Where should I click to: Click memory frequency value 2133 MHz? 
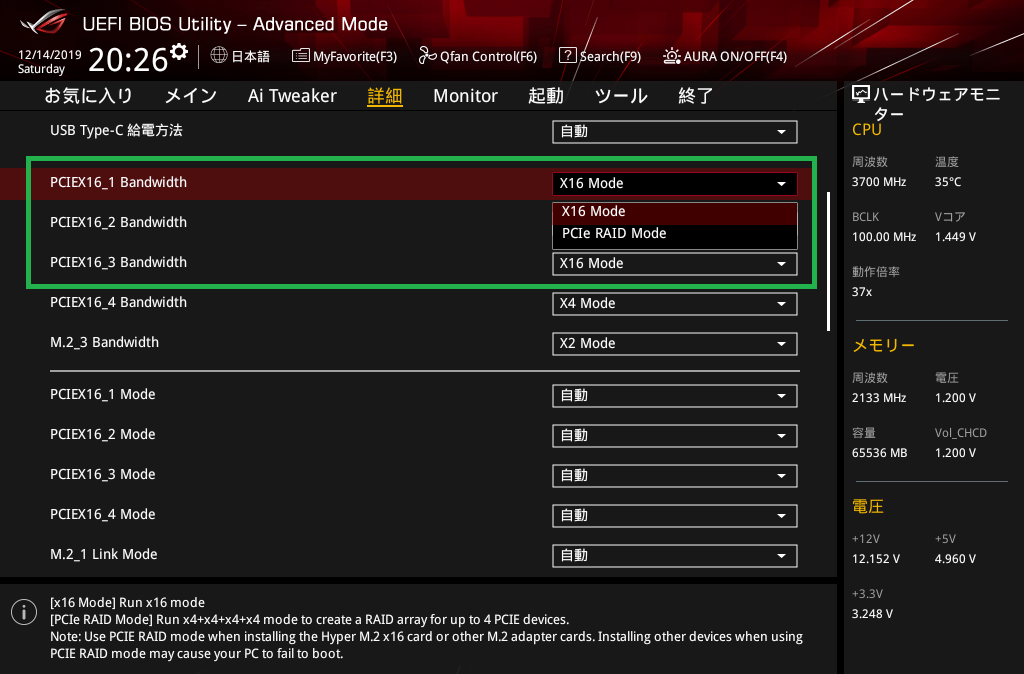[879, 398]
